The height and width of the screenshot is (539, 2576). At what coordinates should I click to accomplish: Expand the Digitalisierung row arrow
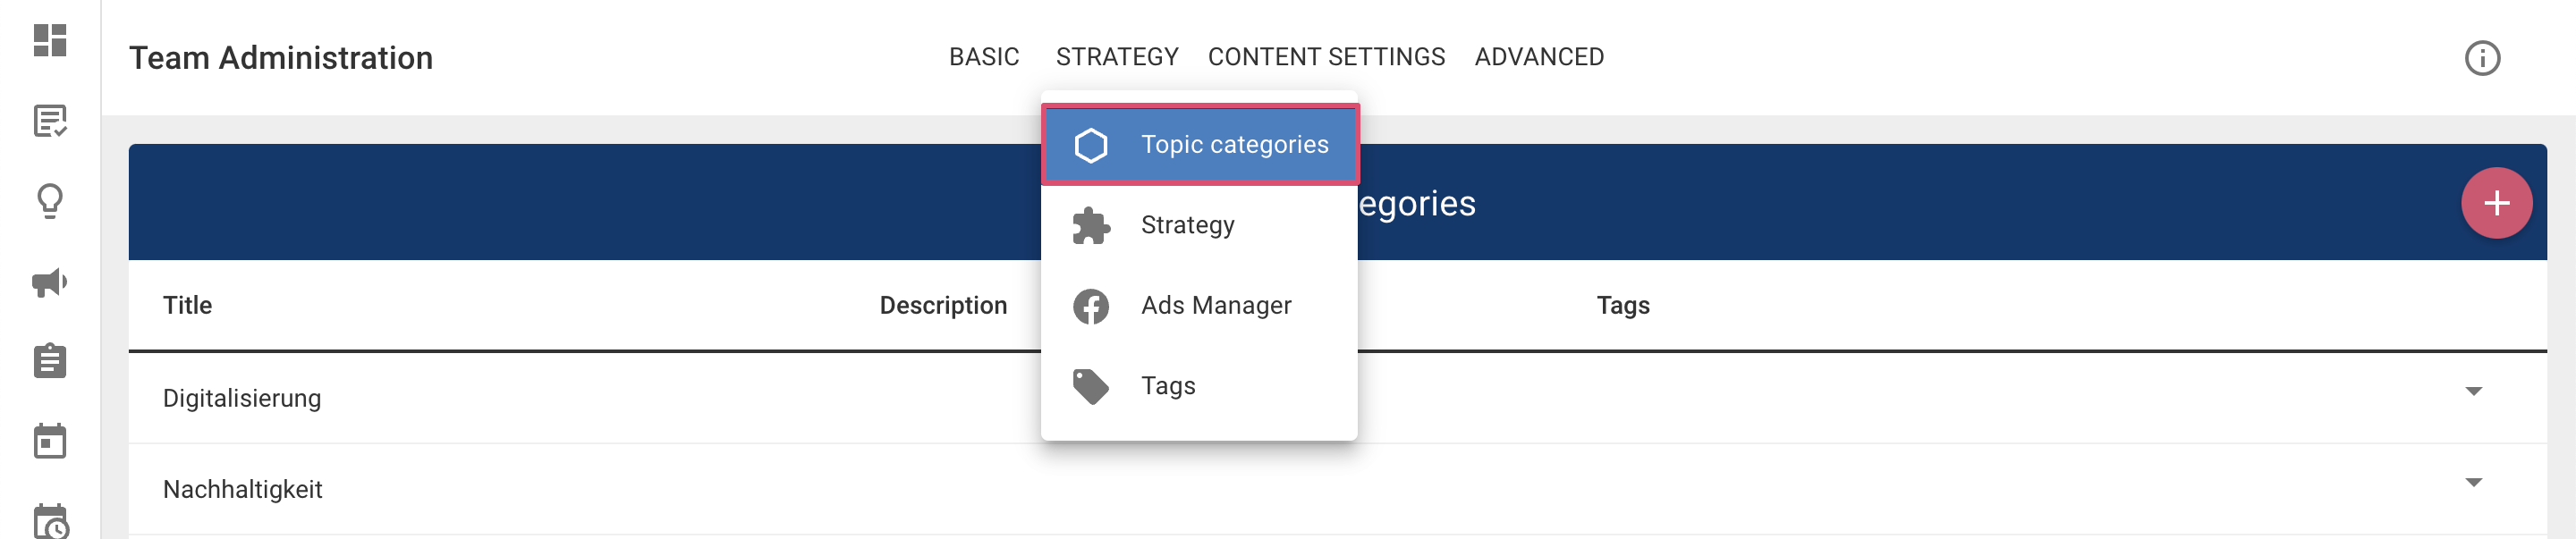tap(2473, 391)
